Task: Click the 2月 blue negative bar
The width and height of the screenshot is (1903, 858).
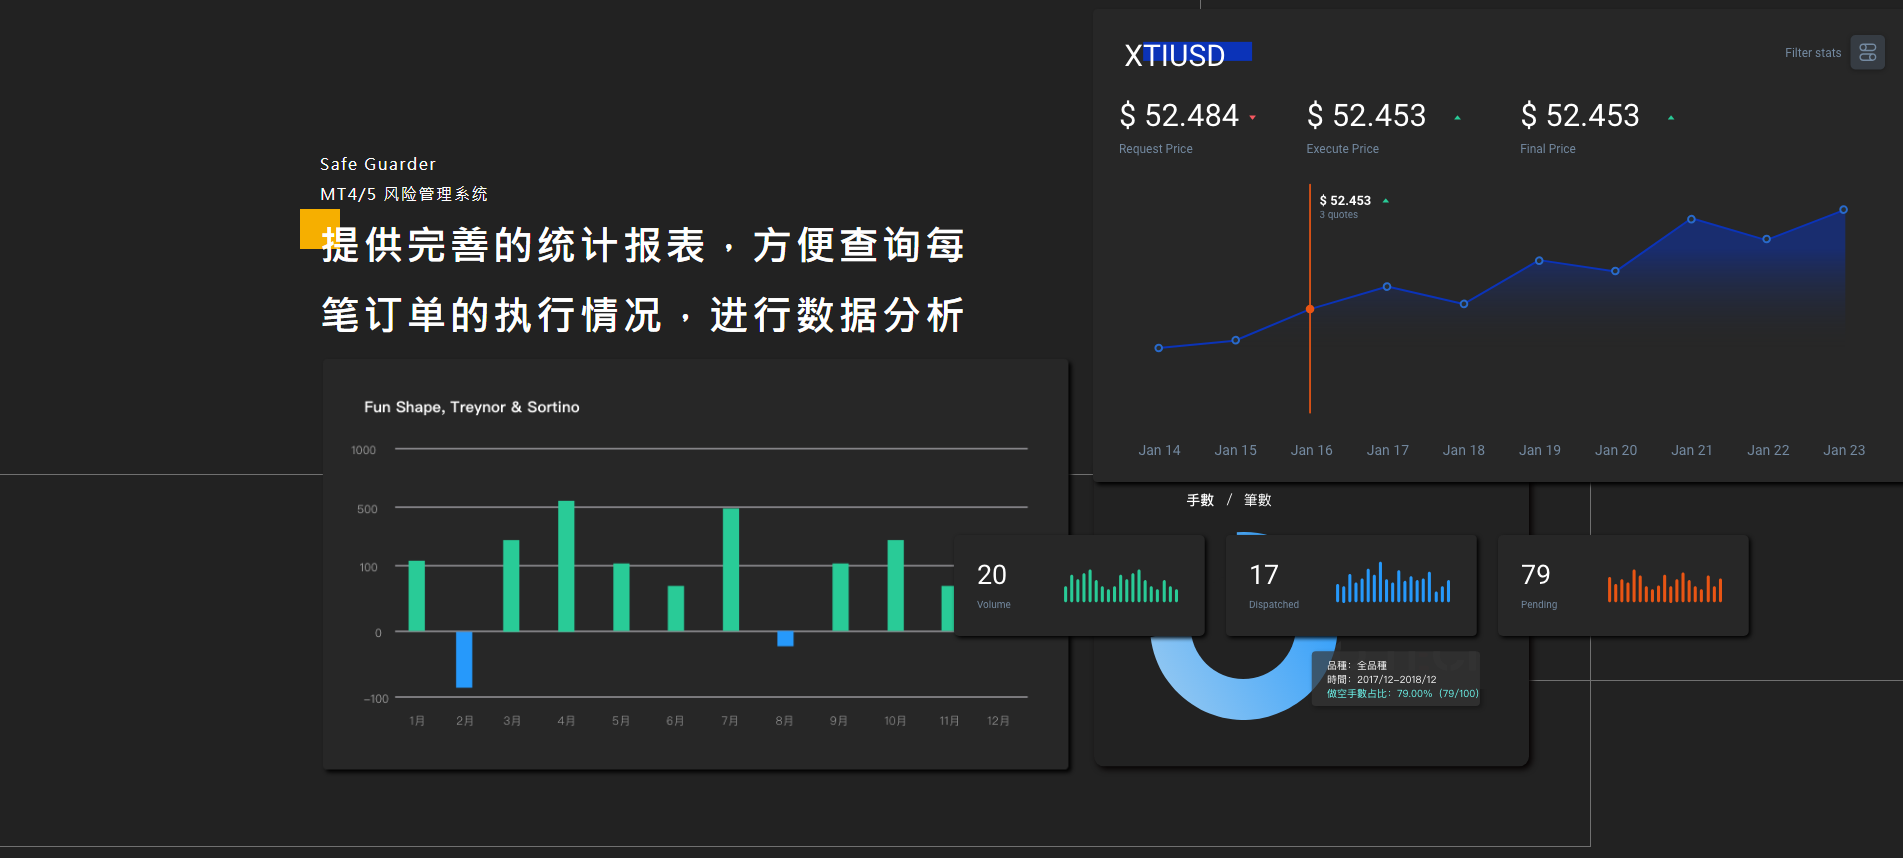Action: pos(464,659)
